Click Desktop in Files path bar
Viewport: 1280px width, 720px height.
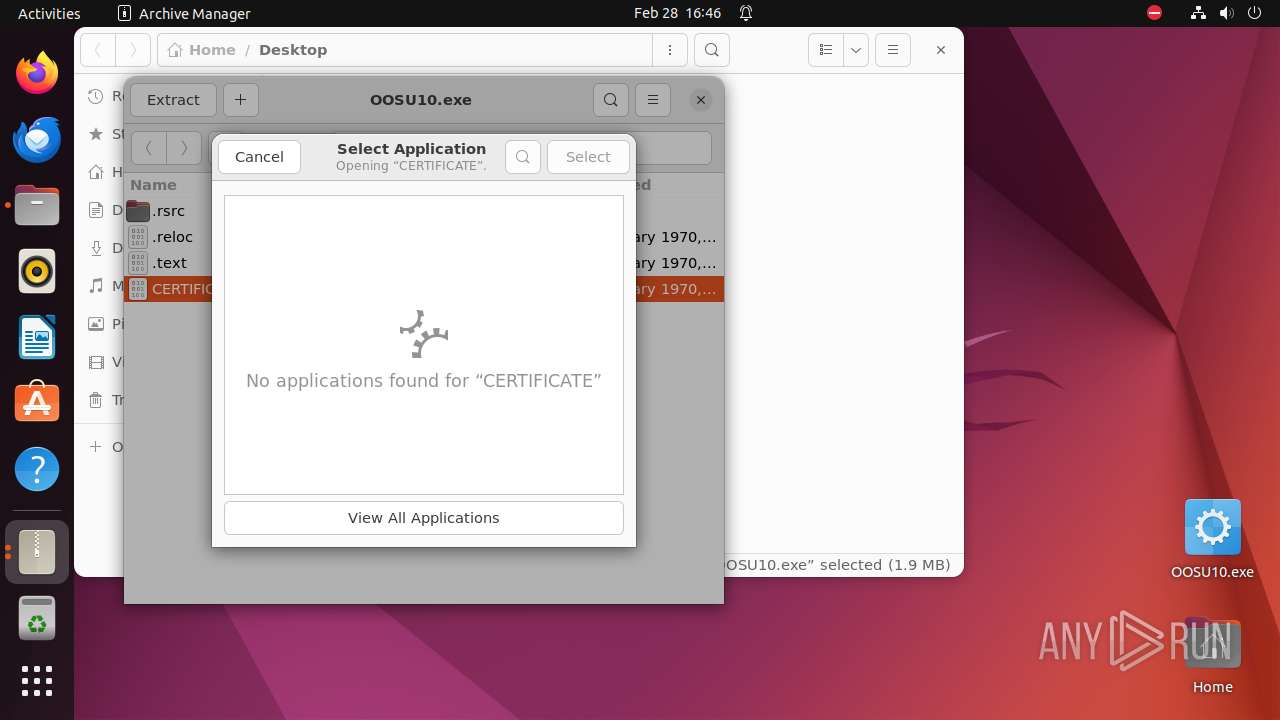coord(293,50)
